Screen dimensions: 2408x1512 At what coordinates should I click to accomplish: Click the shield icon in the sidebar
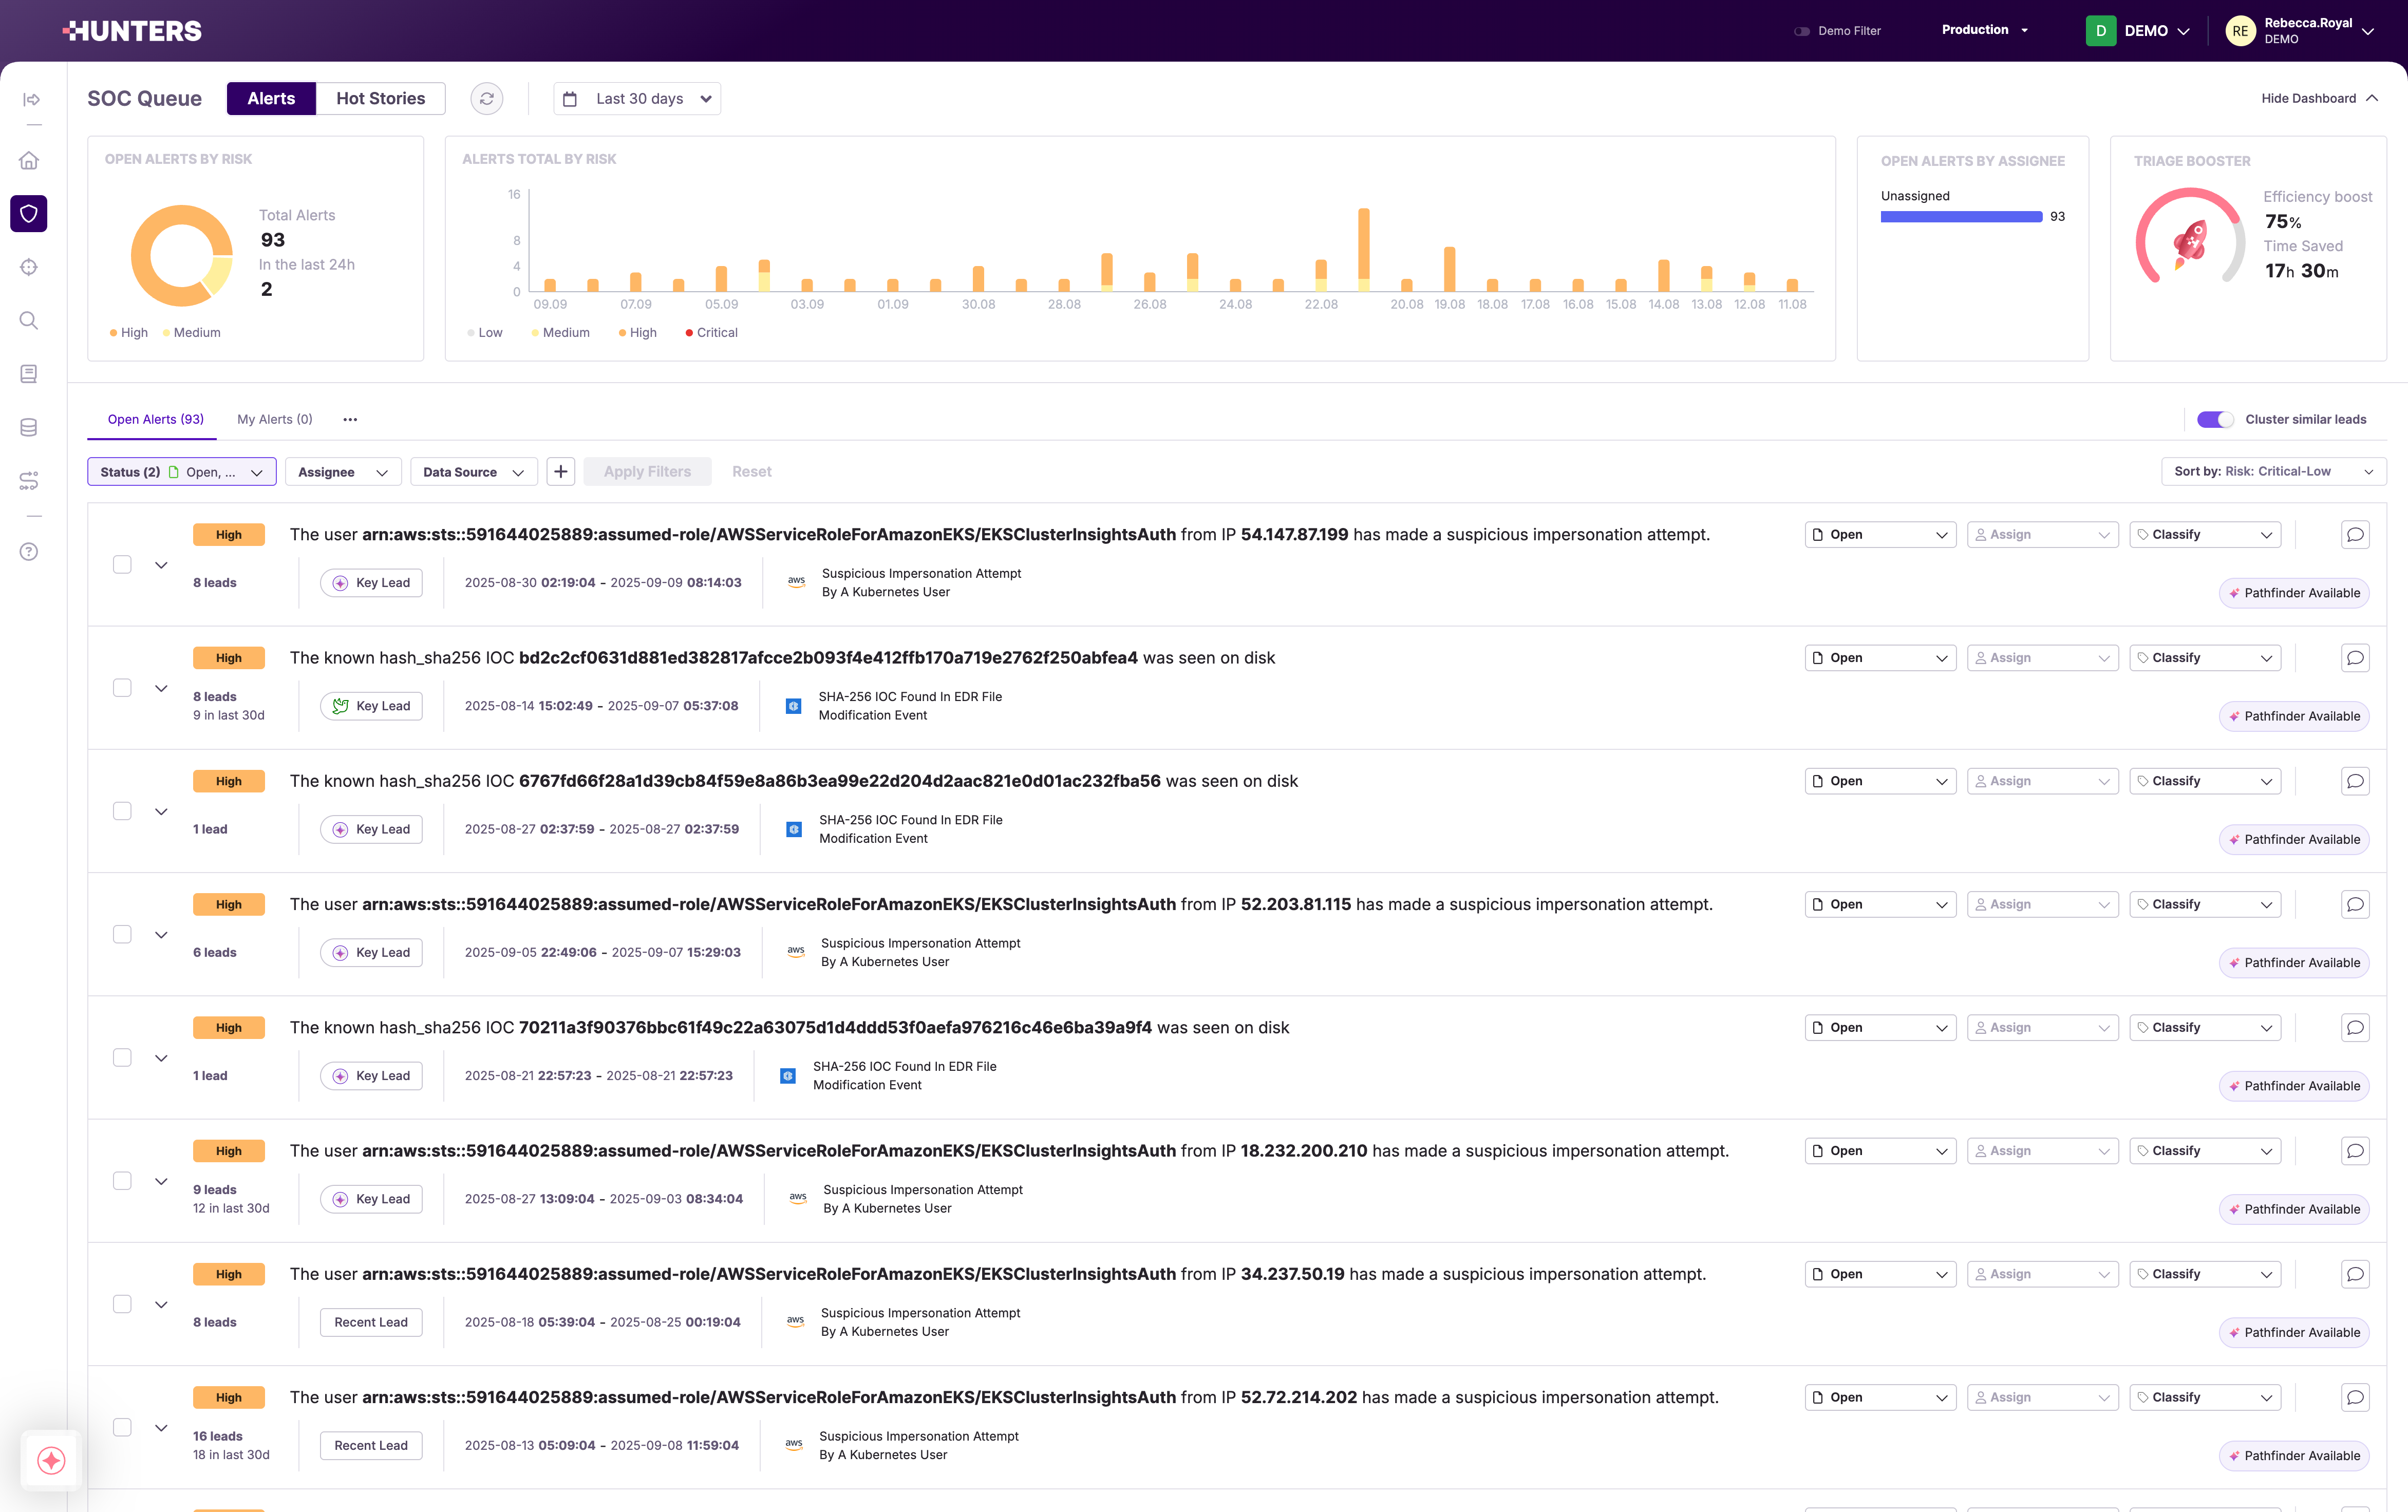click(x=29, y=213)
